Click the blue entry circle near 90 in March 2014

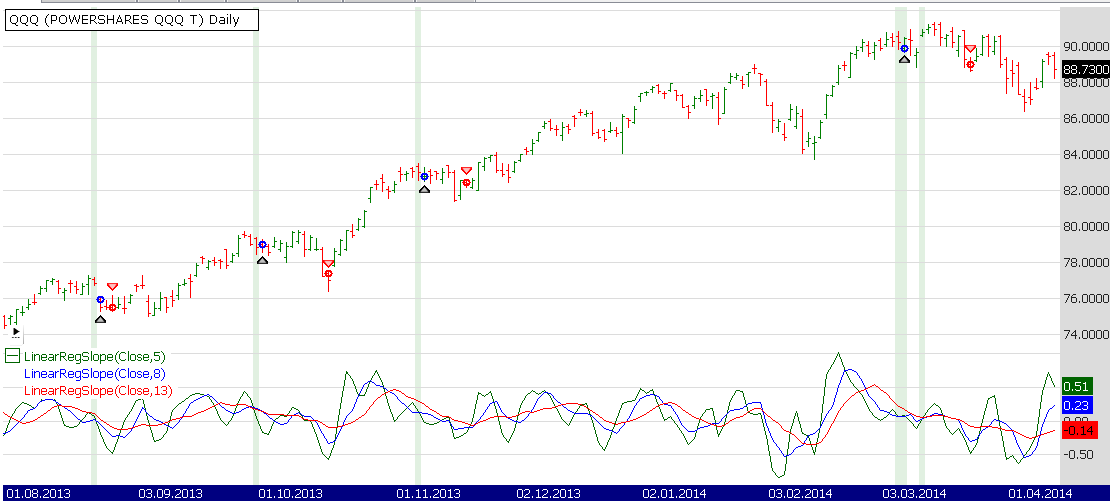tap(904, 48)
